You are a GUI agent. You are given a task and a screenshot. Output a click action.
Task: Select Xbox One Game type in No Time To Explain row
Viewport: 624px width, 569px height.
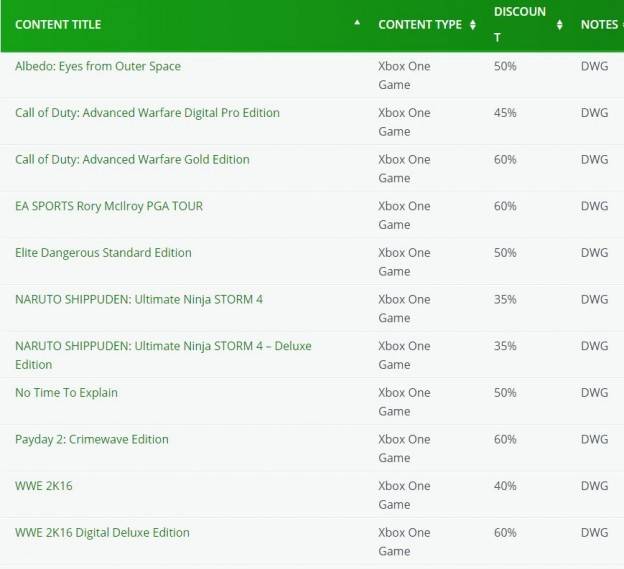(x=404, y=402)
